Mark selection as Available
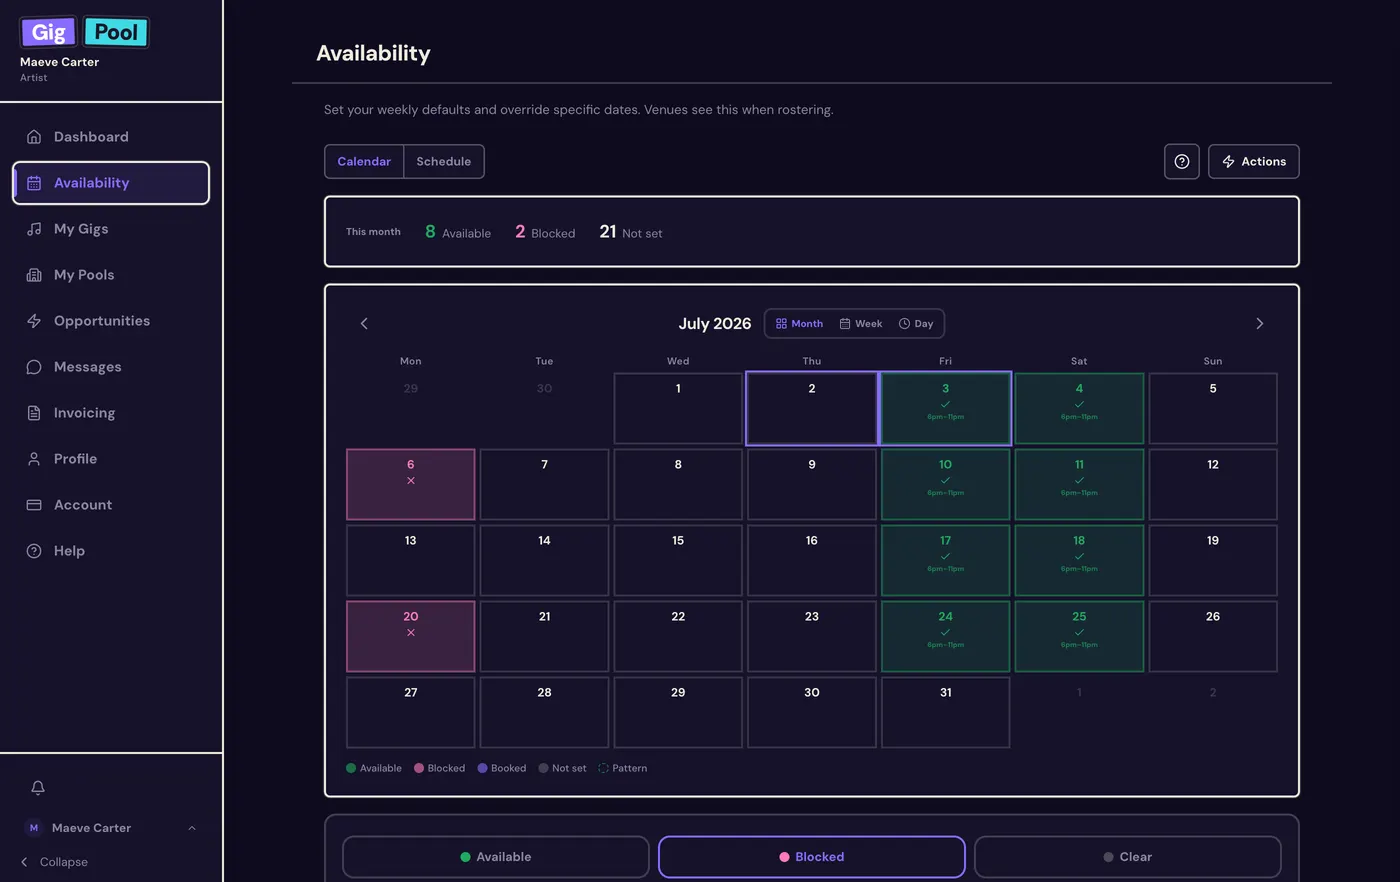This screenshot has width=1400, height=882. click(496, 857)
